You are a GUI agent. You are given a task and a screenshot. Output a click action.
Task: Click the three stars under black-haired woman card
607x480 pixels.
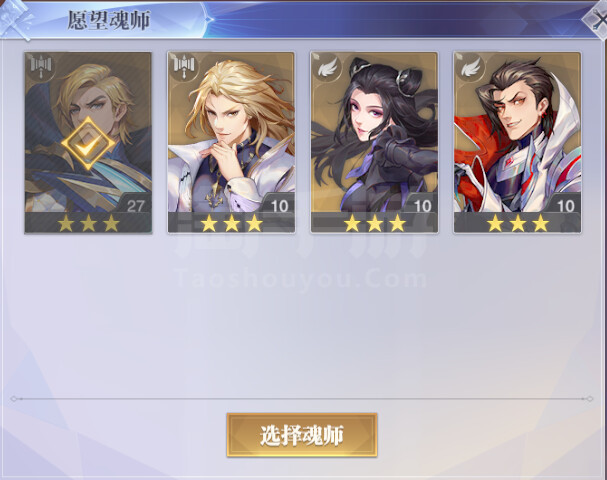(x=375, y=223)
